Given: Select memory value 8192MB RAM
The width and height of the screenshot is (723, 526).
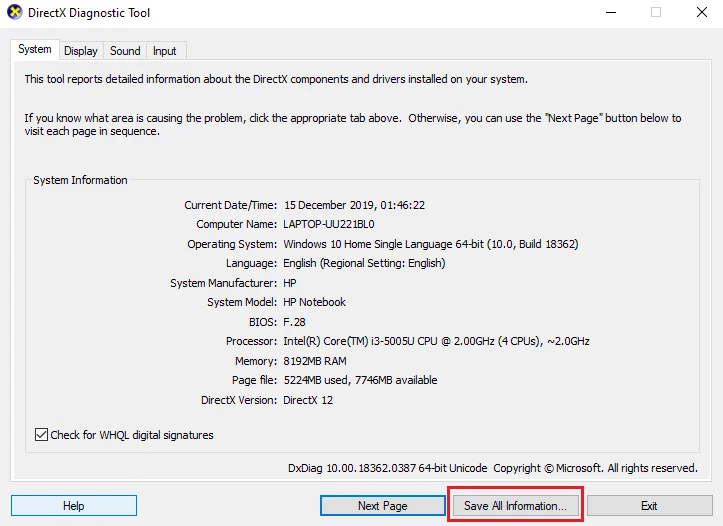Looking at the screenshot, I should 315,361.
